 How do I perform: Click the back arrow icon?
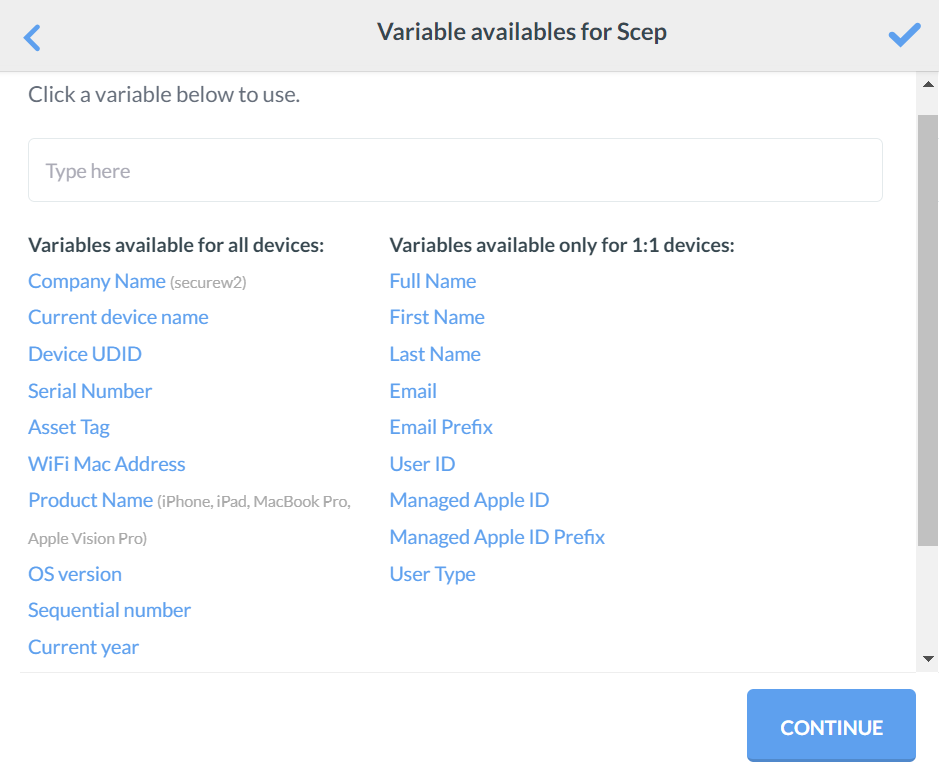tap(33, 38)
